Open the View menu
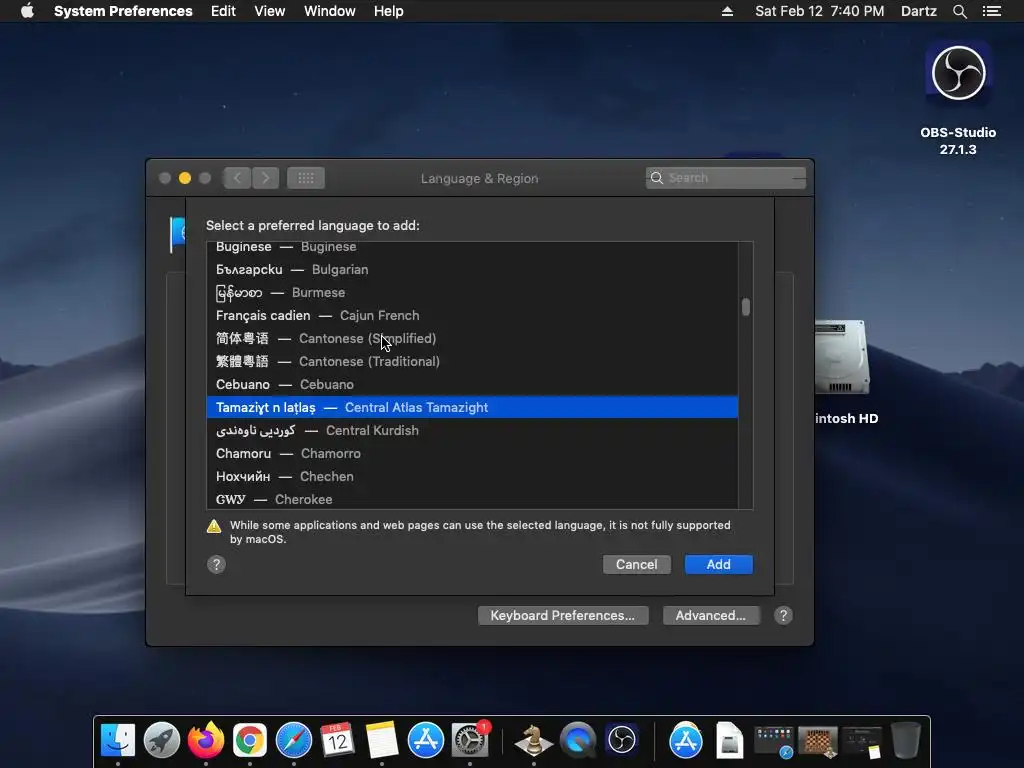The image size is (1024, 768). (x=269, y=11)
